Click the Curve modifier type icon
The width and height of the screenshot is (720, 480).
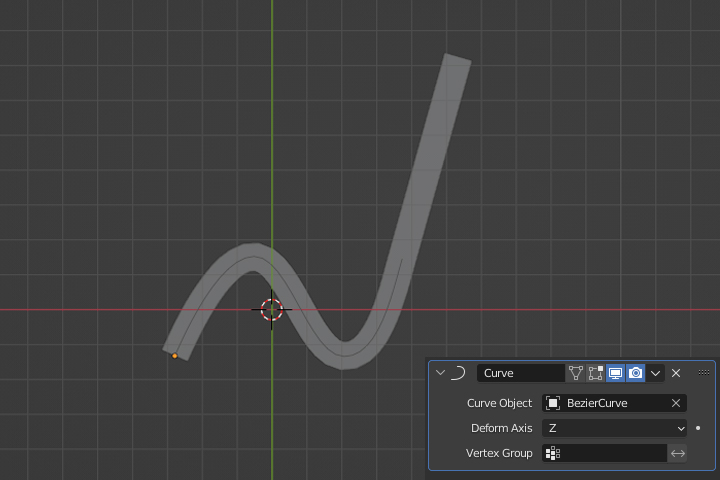pos(458,373)
